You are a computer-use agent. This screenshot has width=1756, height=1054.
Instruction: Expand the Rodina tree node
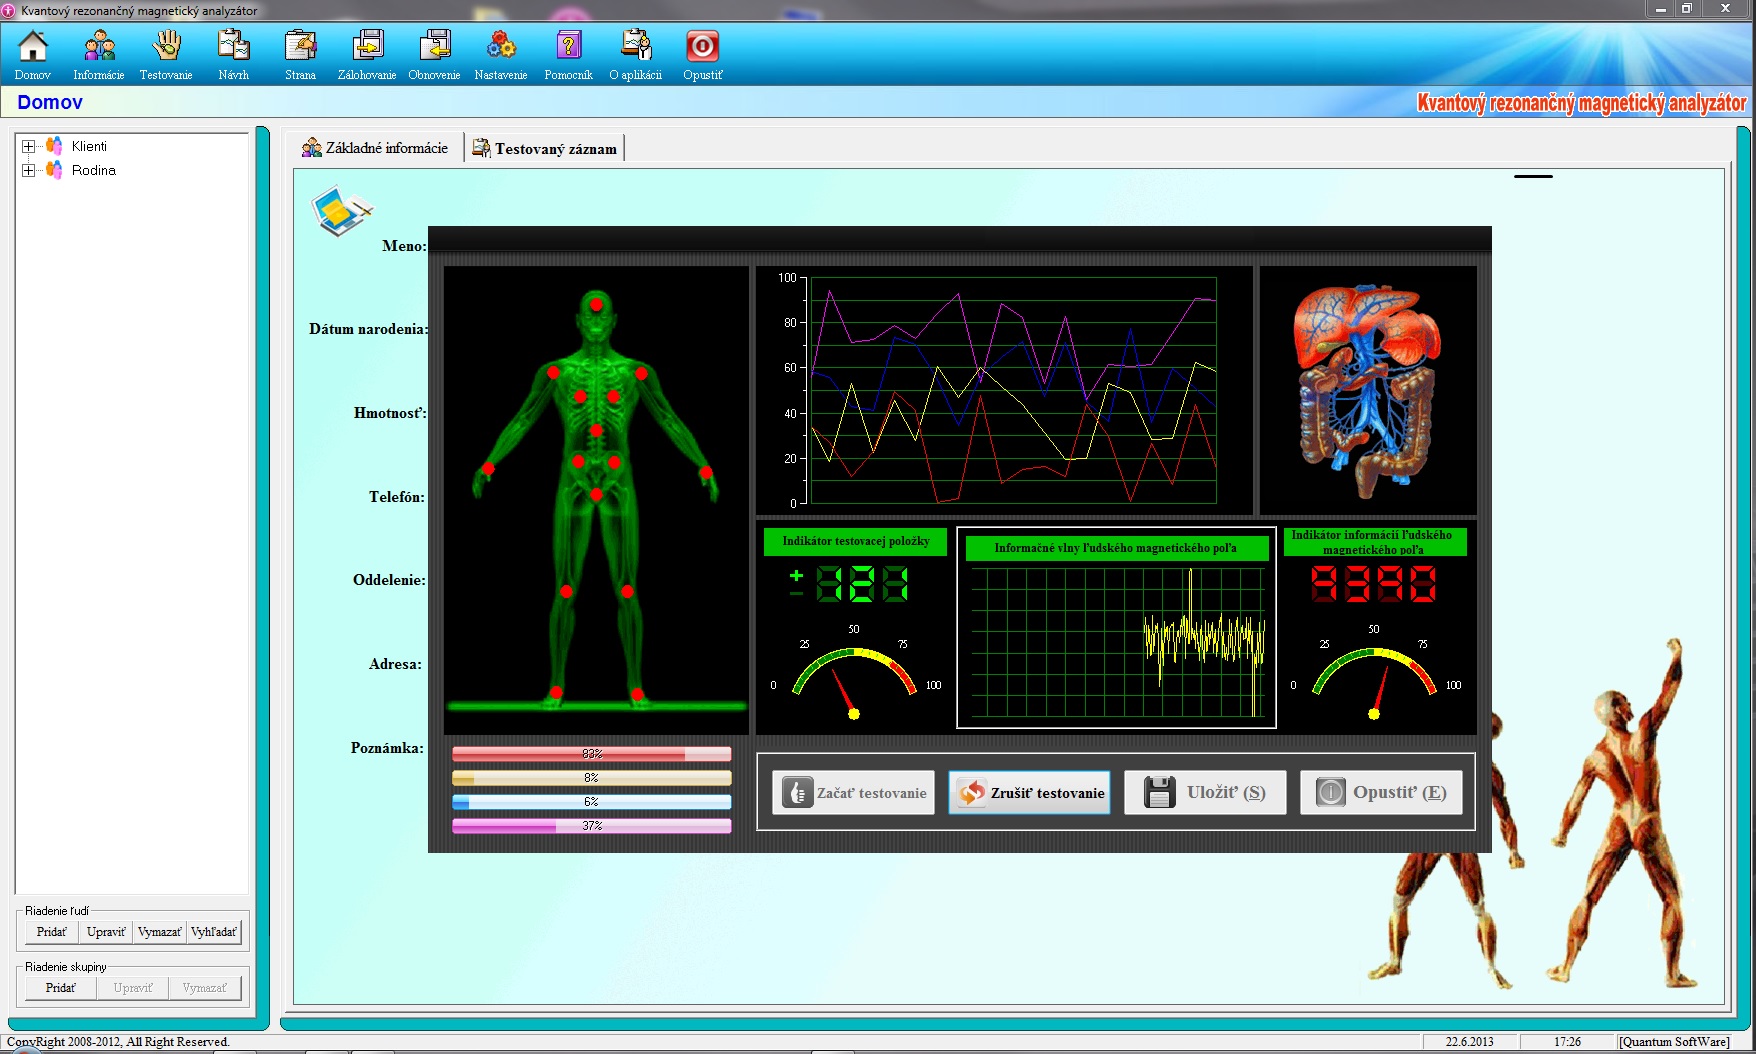point(28,170)
